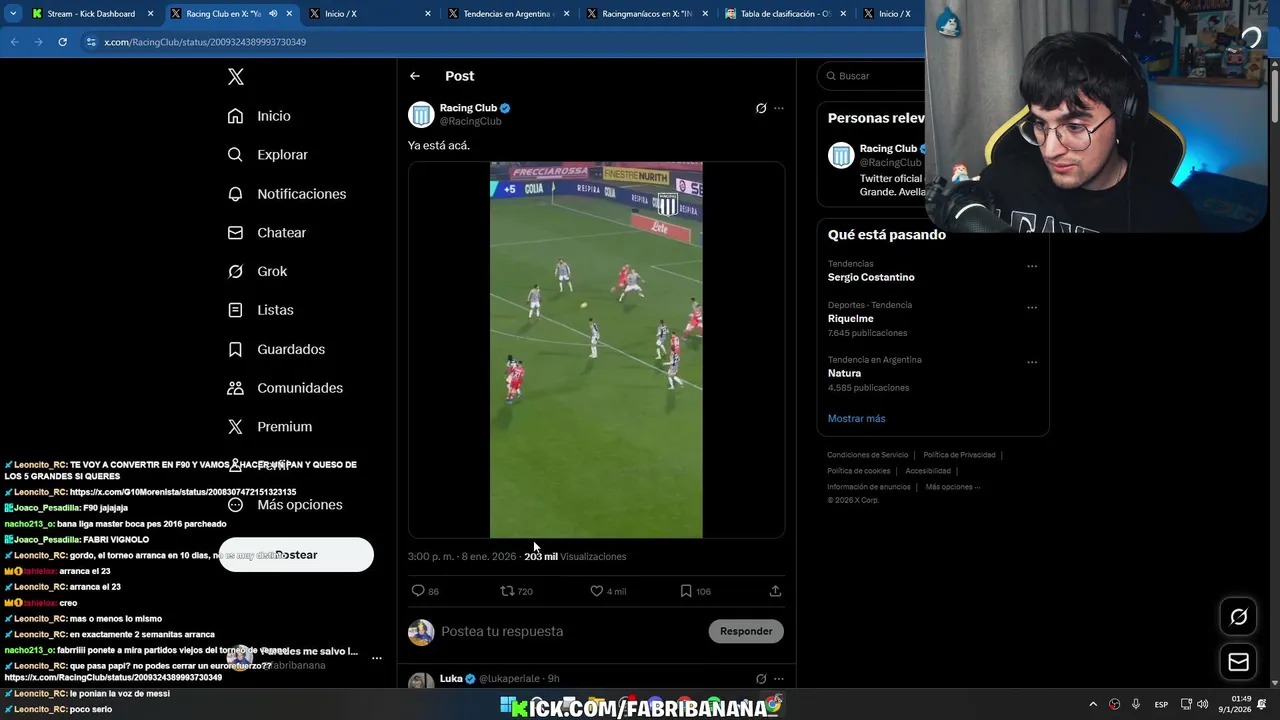Close the Racing Club en X tab
The width and height of the screenshot is (1280, 720).
click(289, 14)
